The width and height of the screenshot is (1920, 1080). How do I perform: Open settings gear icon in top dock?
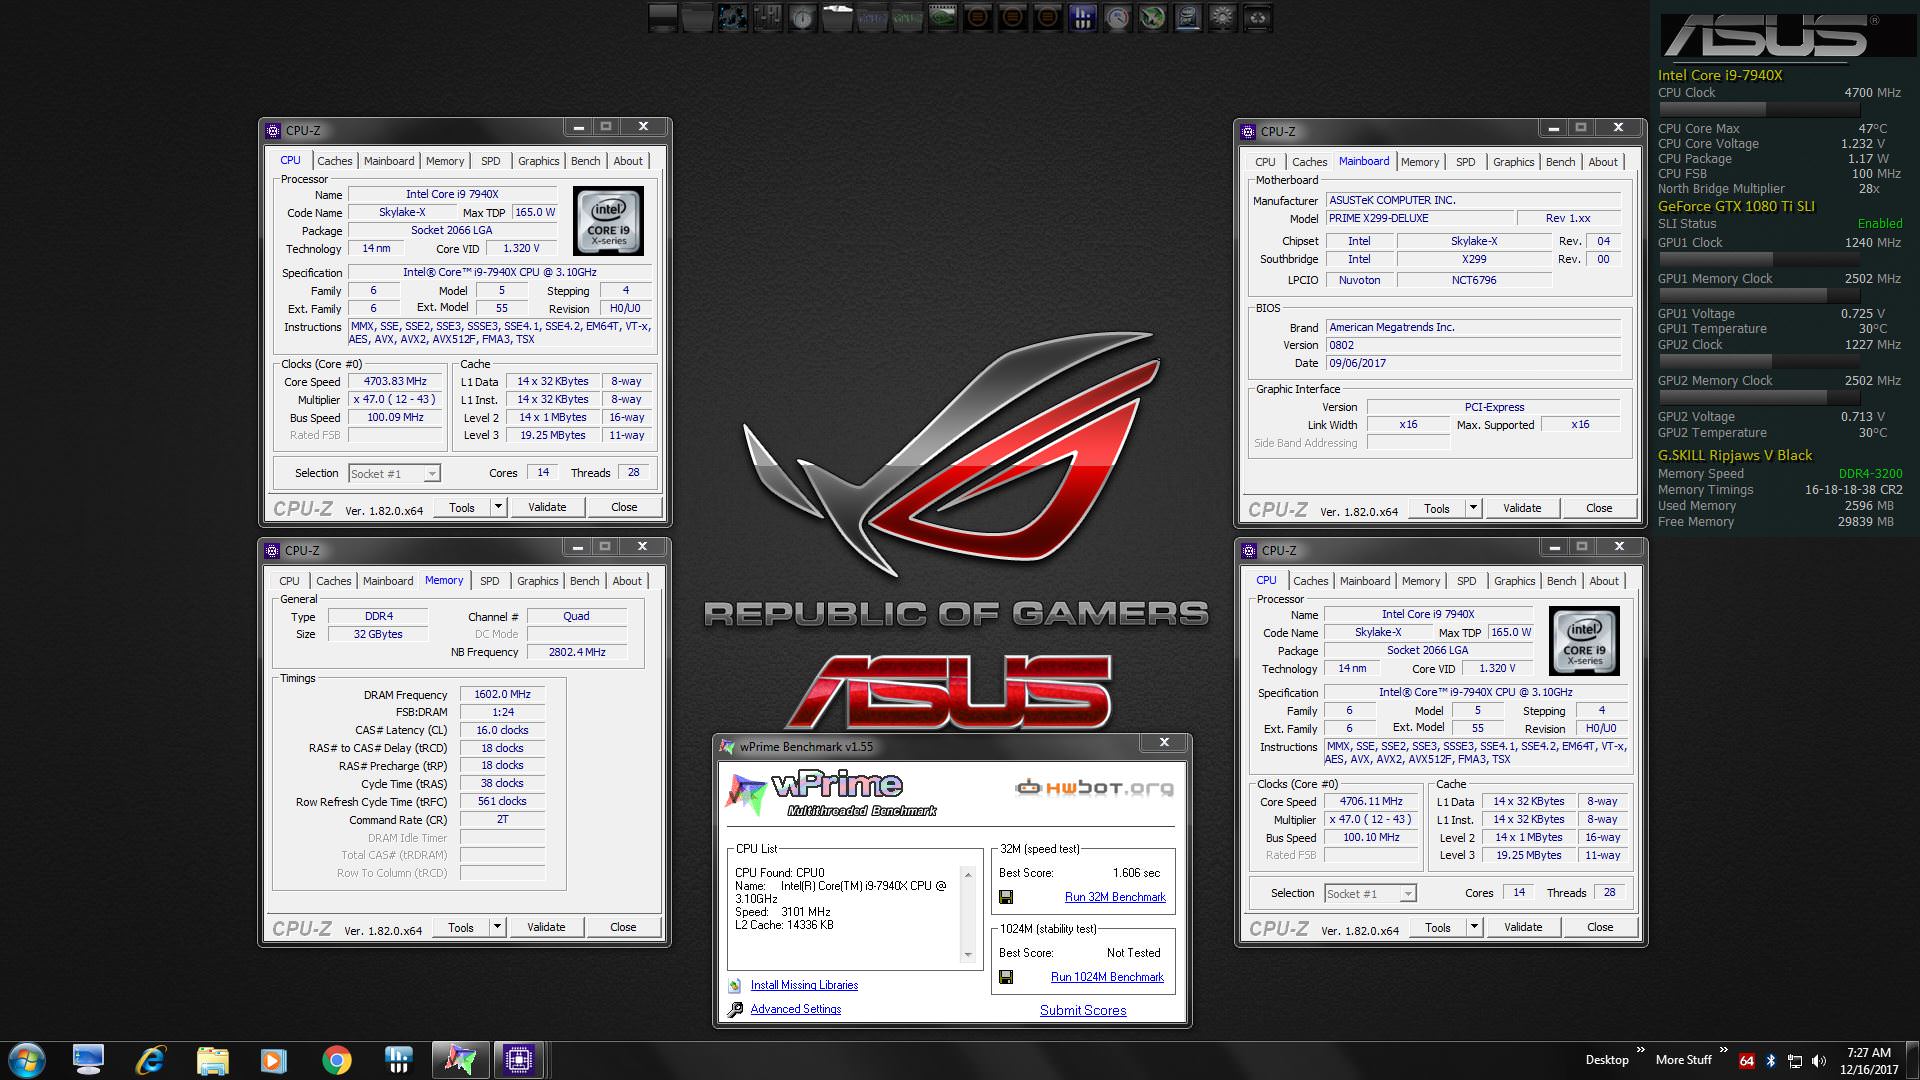[1223, 17]
